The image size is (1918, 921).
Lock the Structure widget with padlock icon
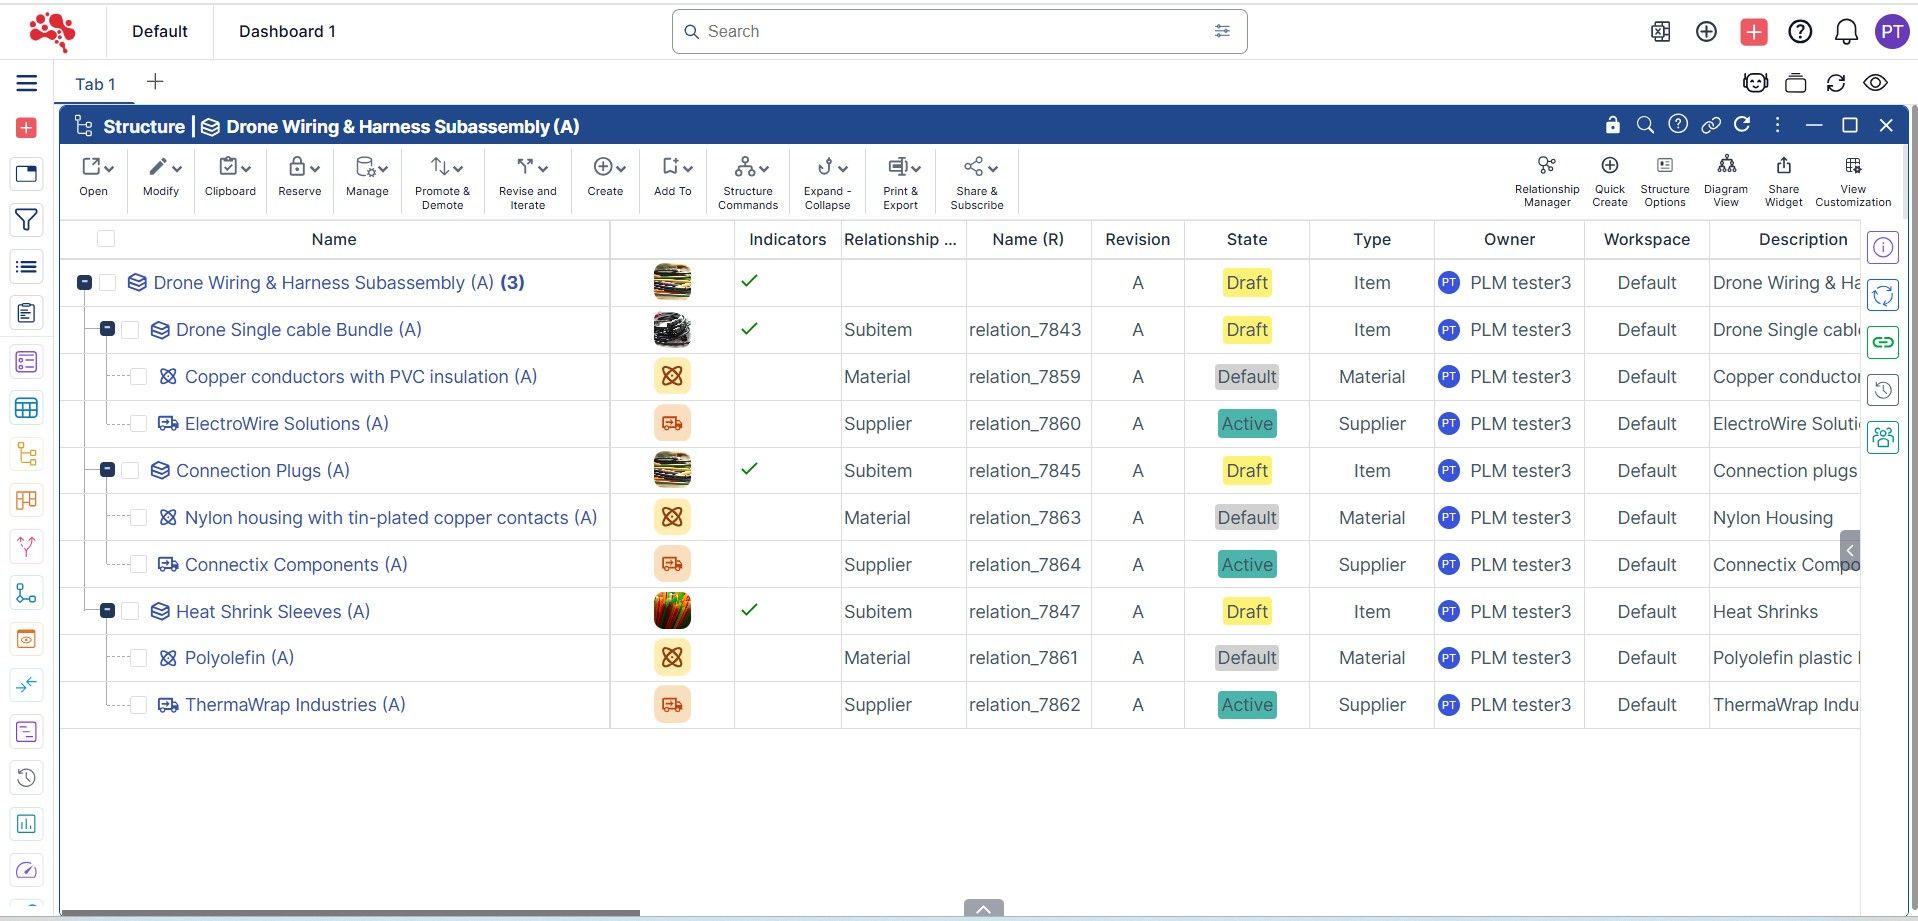(x=1612, y=125)
